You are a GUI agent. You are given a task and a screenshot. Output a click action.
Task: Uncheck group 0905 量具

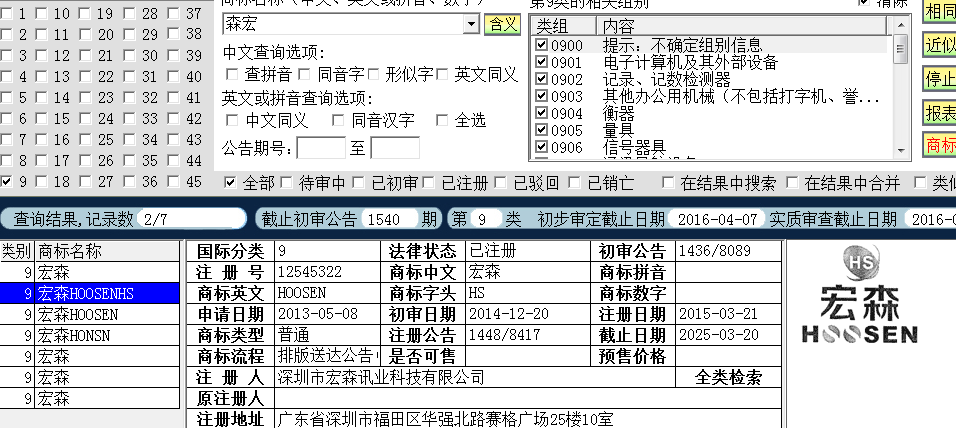tap(541, 130)
